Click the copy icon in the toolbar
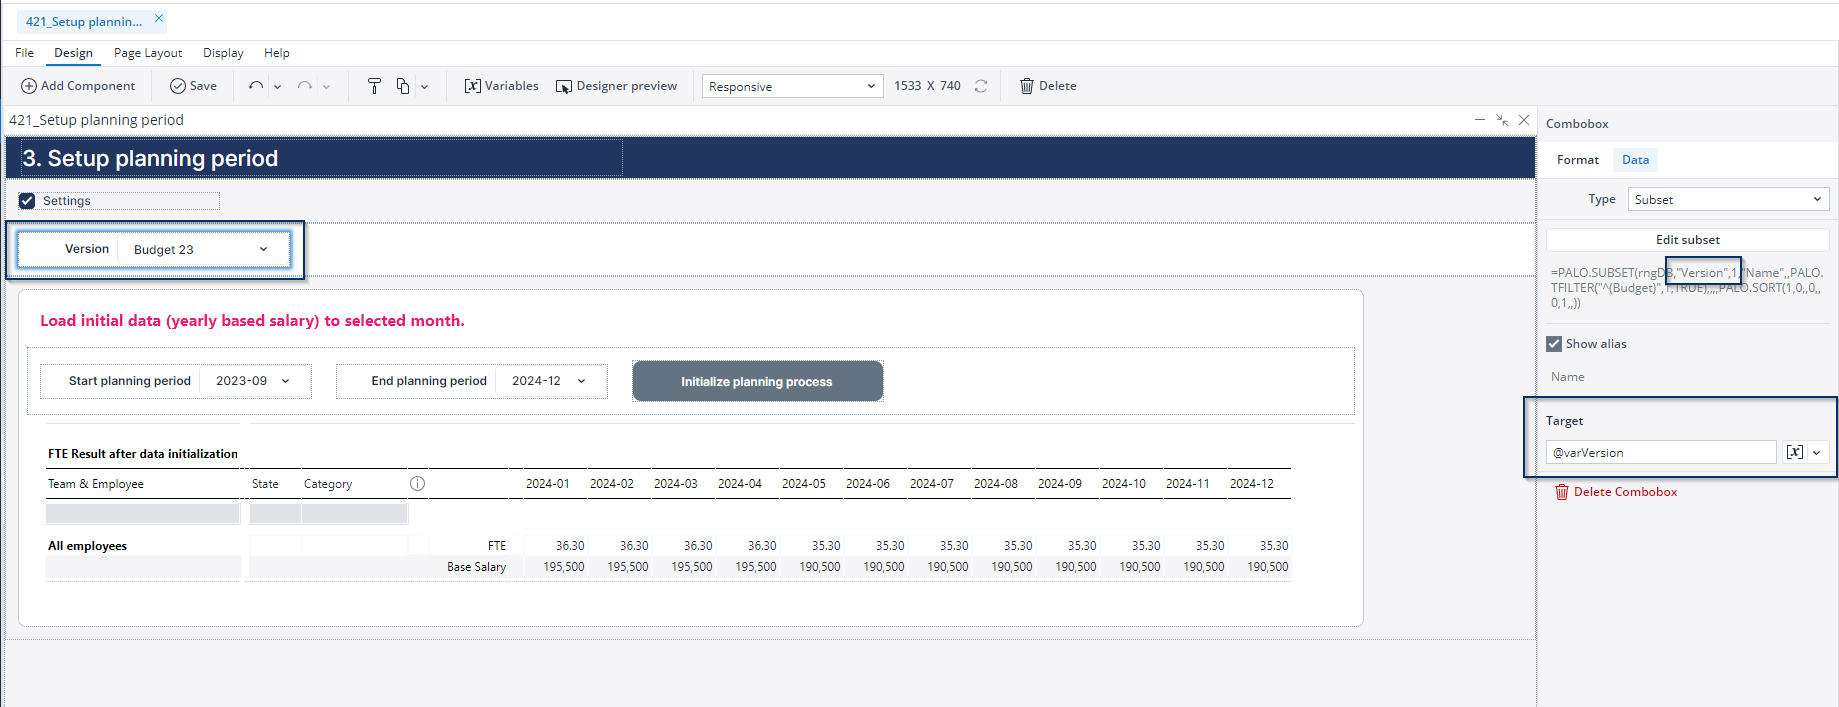1839x707 pixels. click(x=402, y=86)
